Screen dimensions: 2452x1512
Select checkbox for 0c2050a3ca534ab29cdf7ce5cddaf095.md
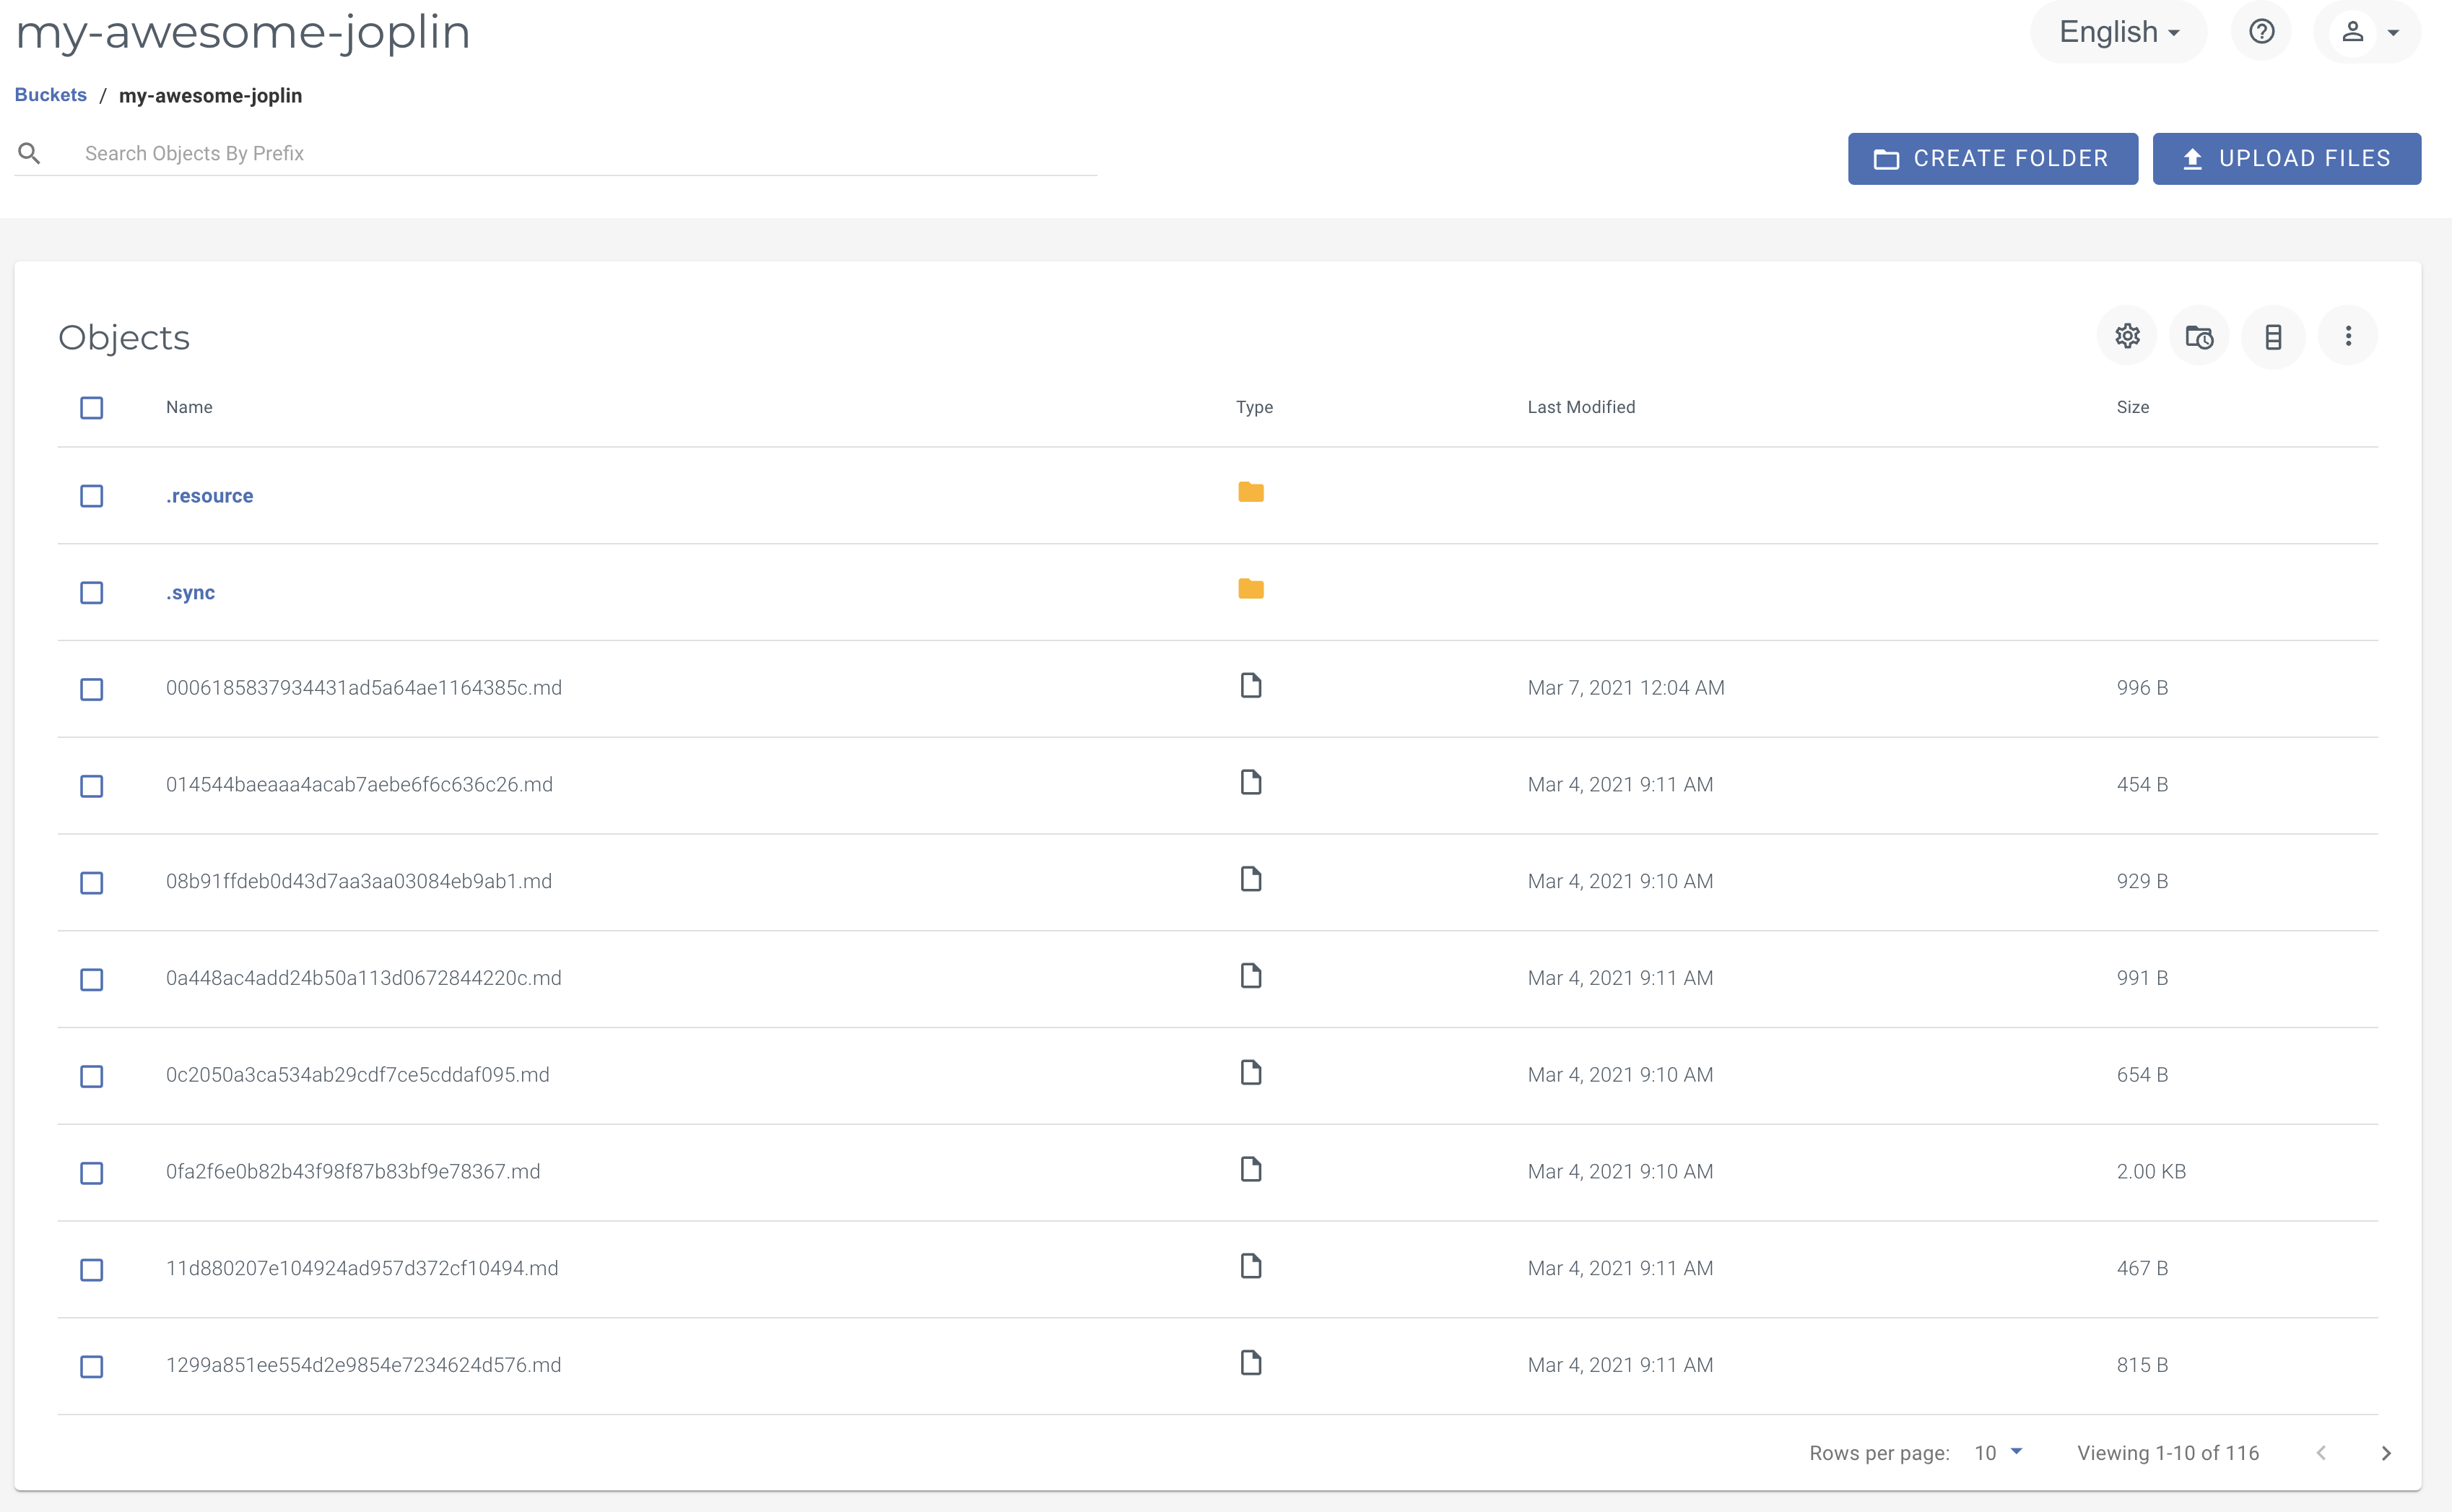(x=91, y=1077)
